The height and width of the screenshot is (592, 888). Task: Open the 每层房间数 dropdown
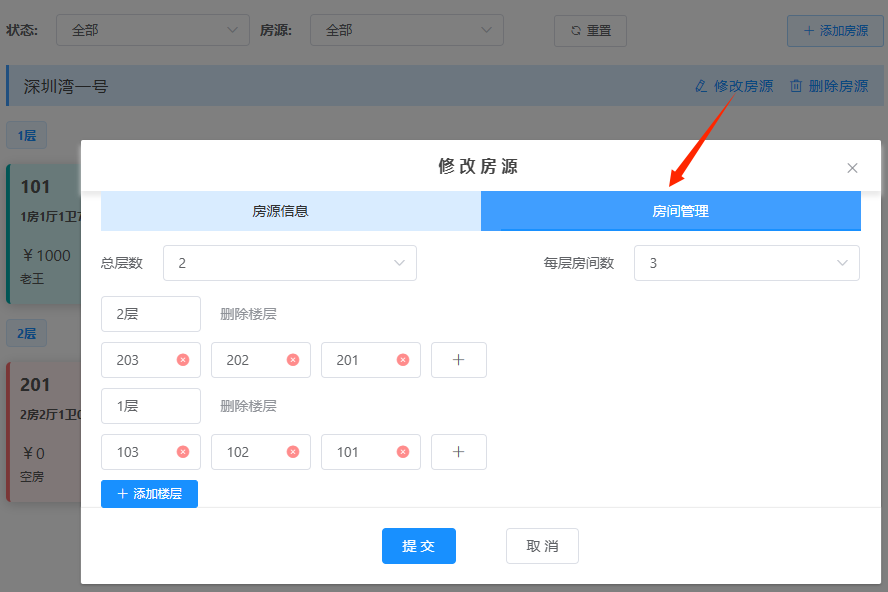pos(746,263)
